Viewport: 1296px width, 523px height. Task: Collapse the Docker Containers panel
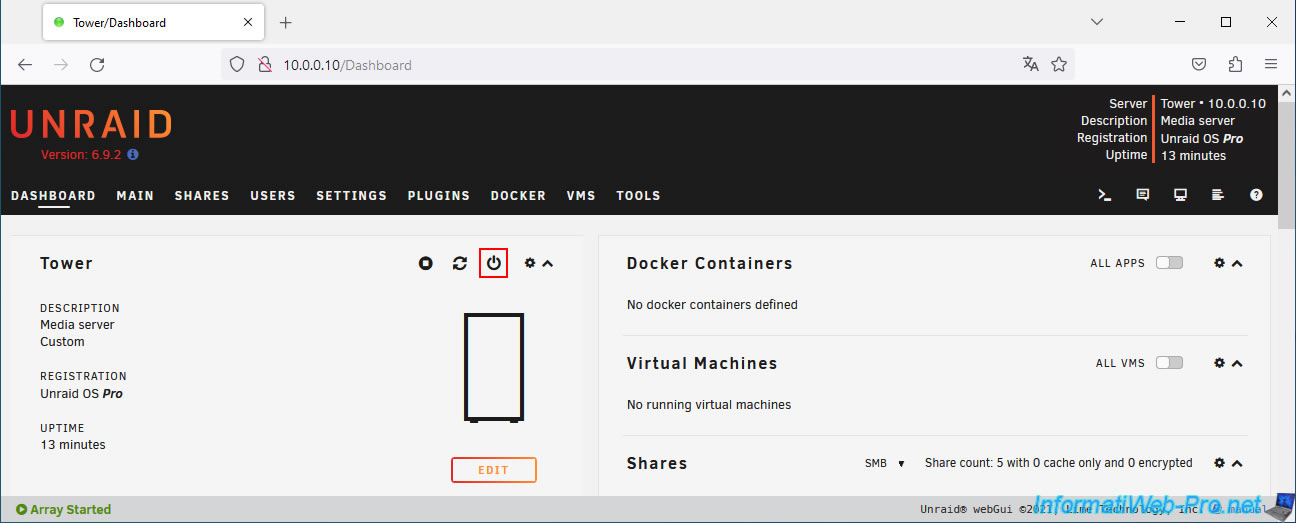pos(1237,263)
